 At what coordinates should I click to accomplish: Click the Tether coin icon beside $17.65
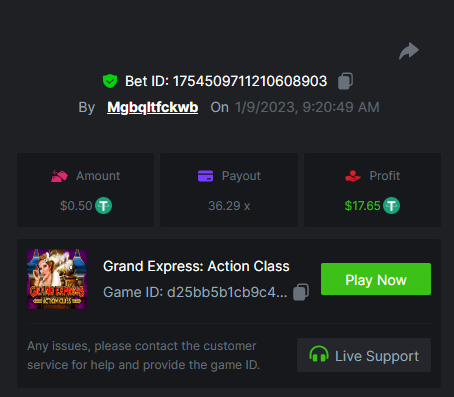point(391,206)
